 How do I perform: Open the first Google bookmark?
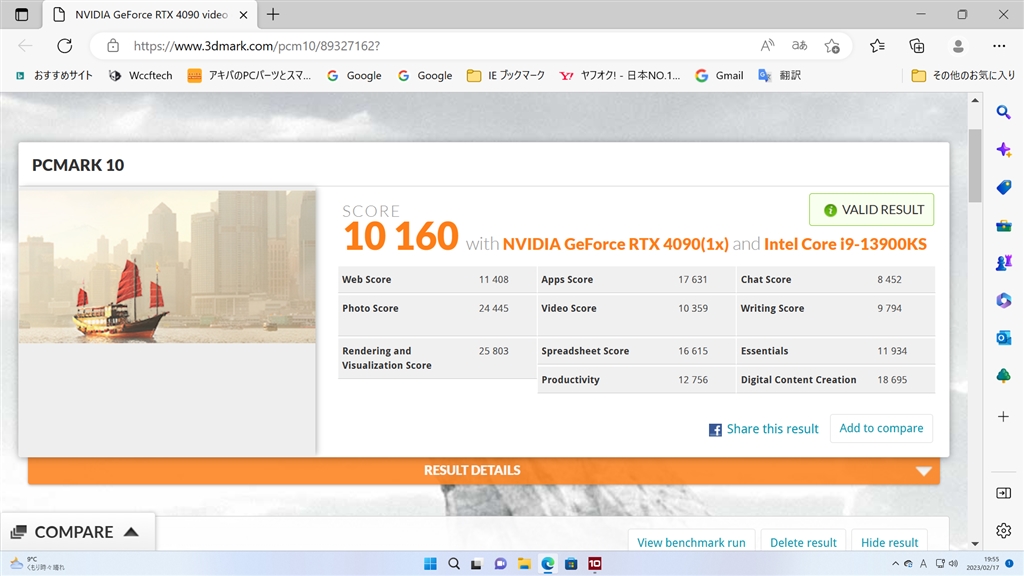point(355,76)
